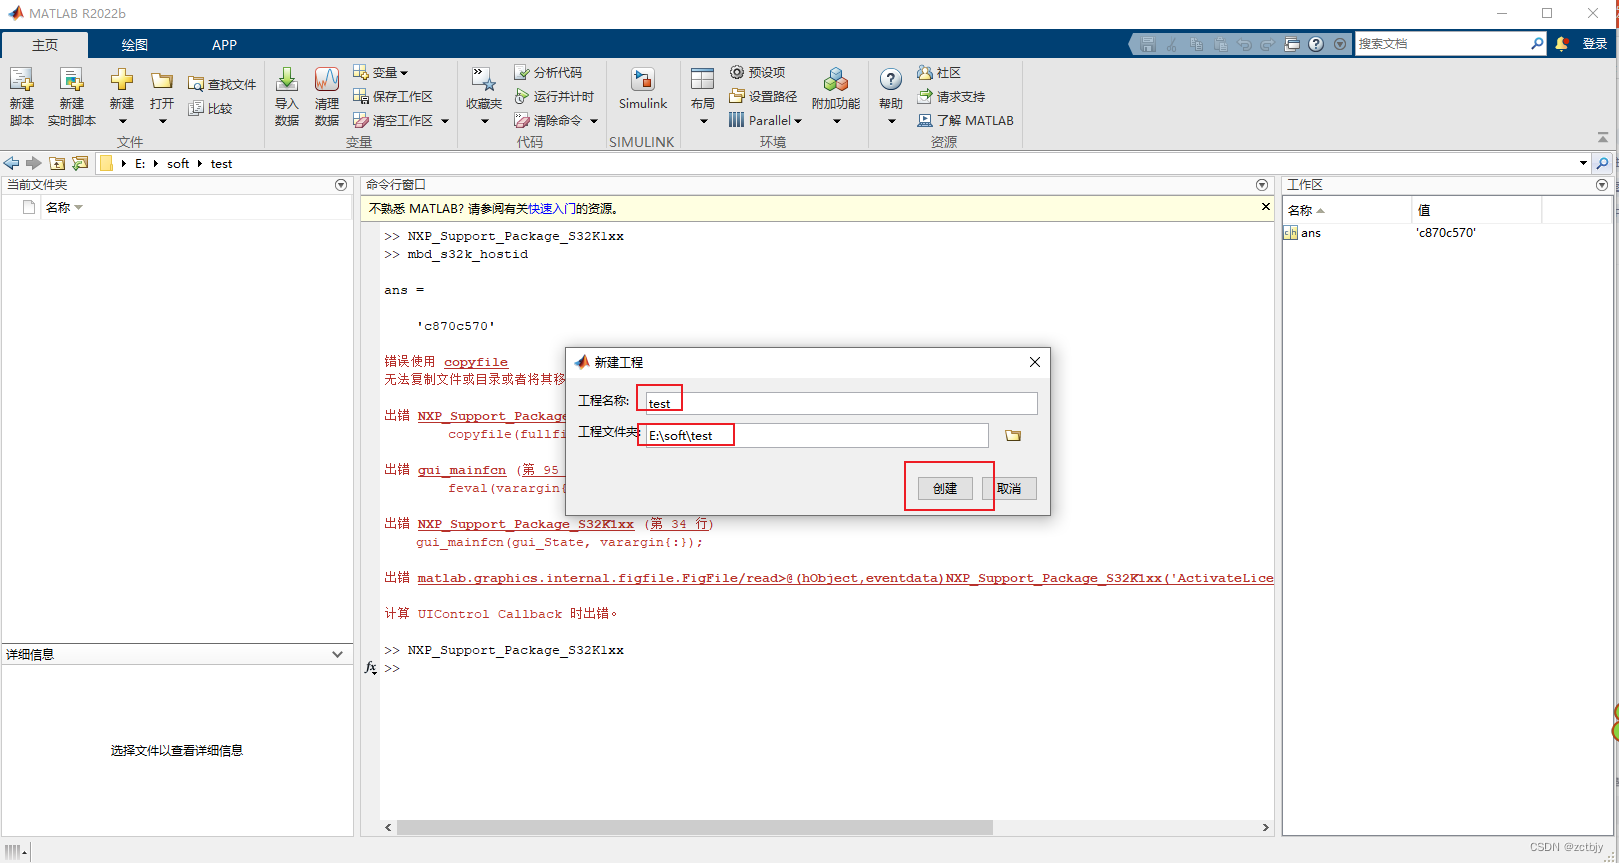
Task: Expand the Parallel dropdown
Action: coord(798,121)
